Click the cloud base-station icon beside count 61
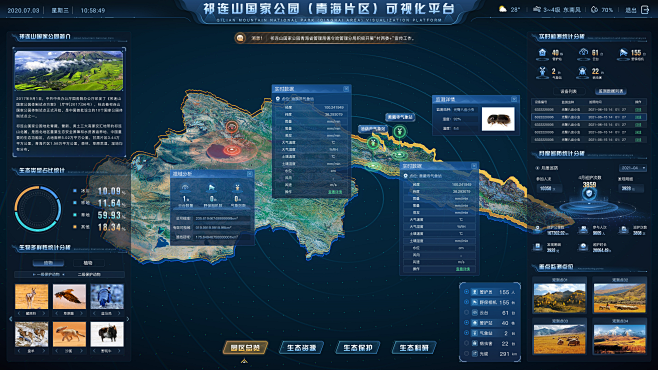Viewport: 658px width, 370px height. tap(583, 53)
